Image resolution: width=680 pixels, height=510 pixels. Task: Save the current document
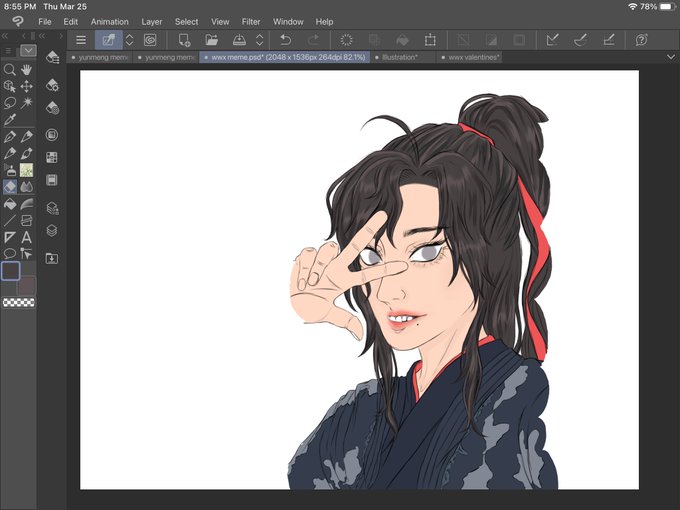[239, 40]
